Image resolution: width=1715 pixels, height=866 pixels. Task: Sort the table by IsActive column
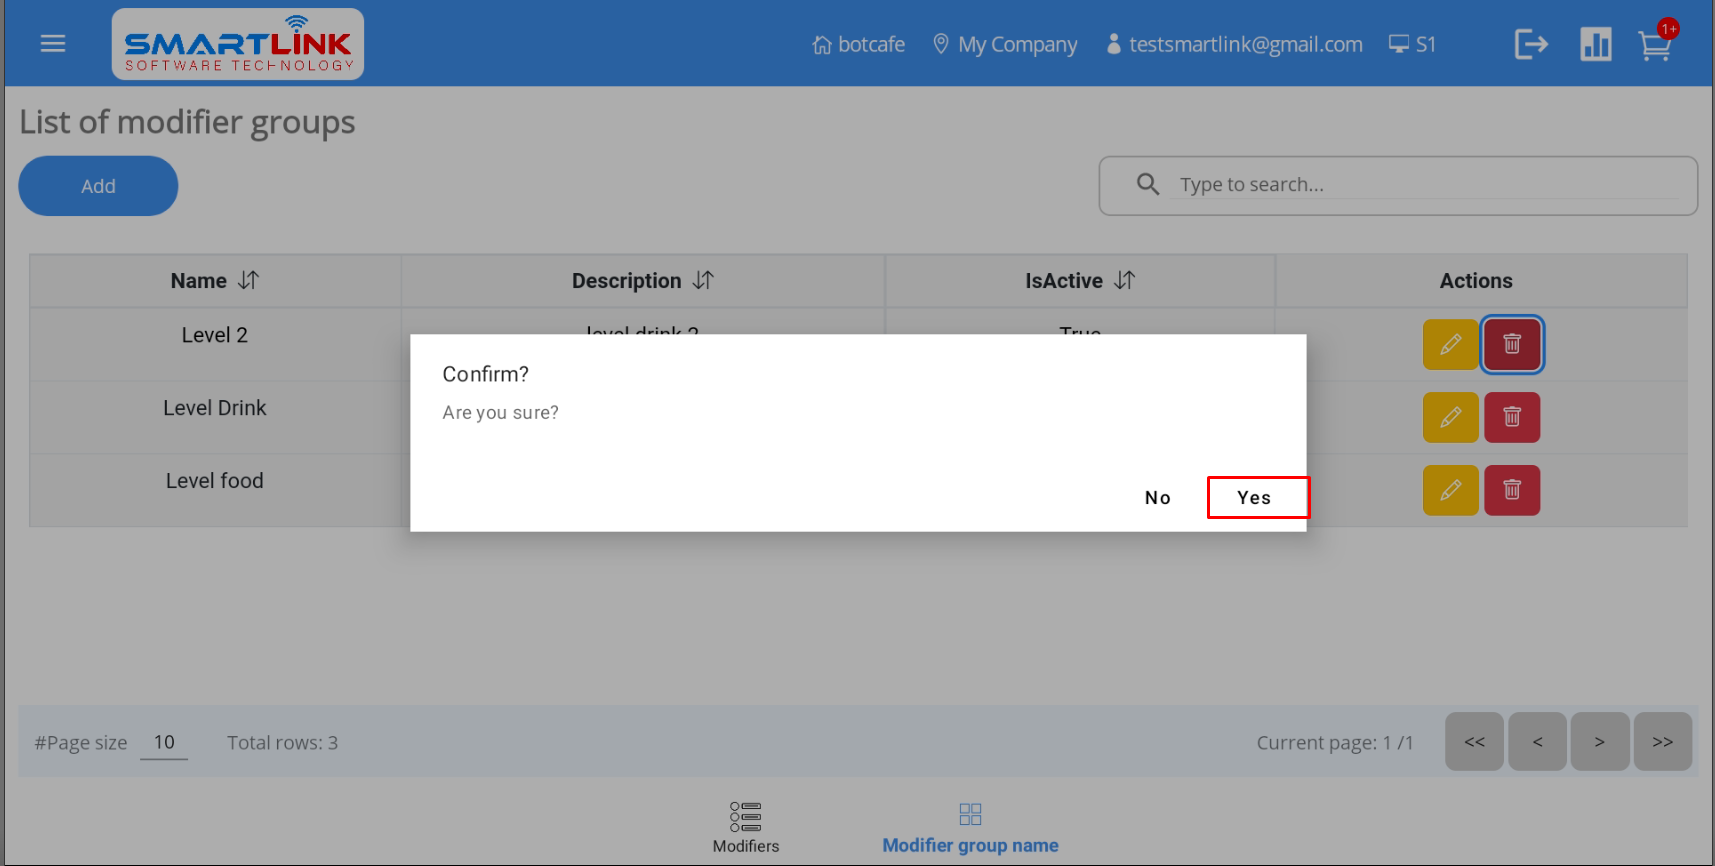(1124, 281)
